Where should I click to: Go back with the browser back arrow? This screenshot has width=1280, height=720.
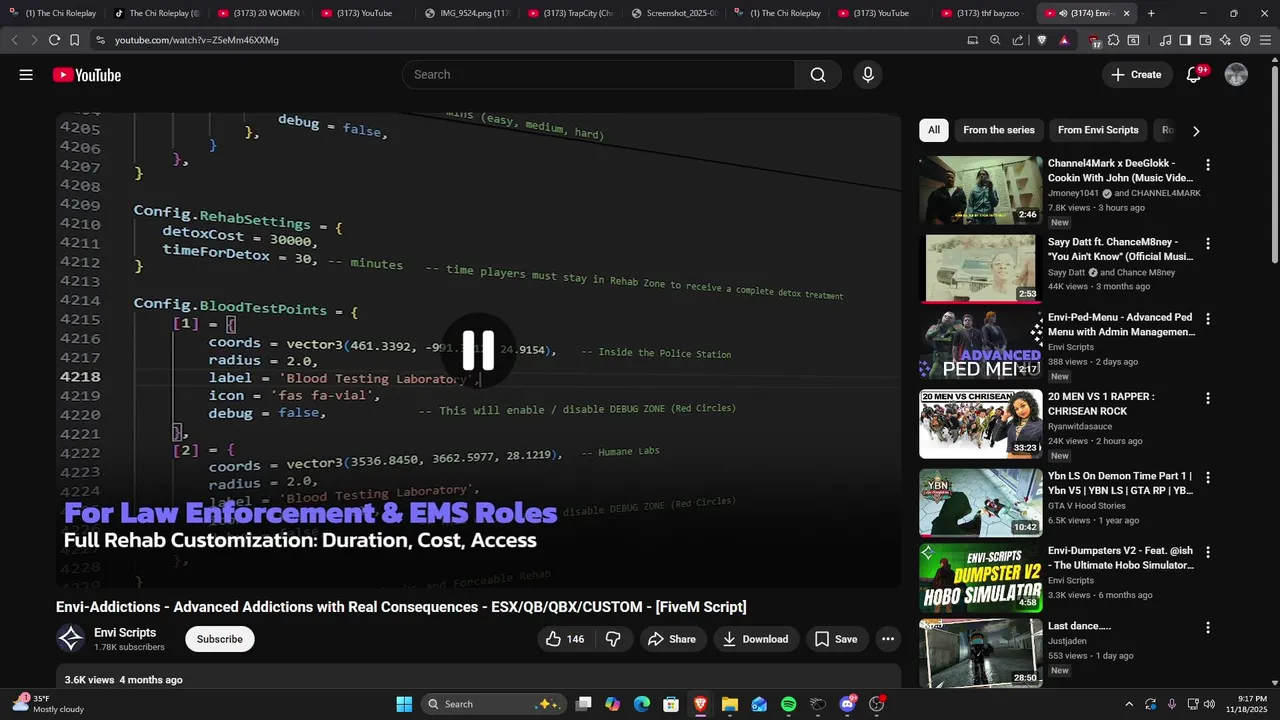pyautogui.click(x=14, y=40)
